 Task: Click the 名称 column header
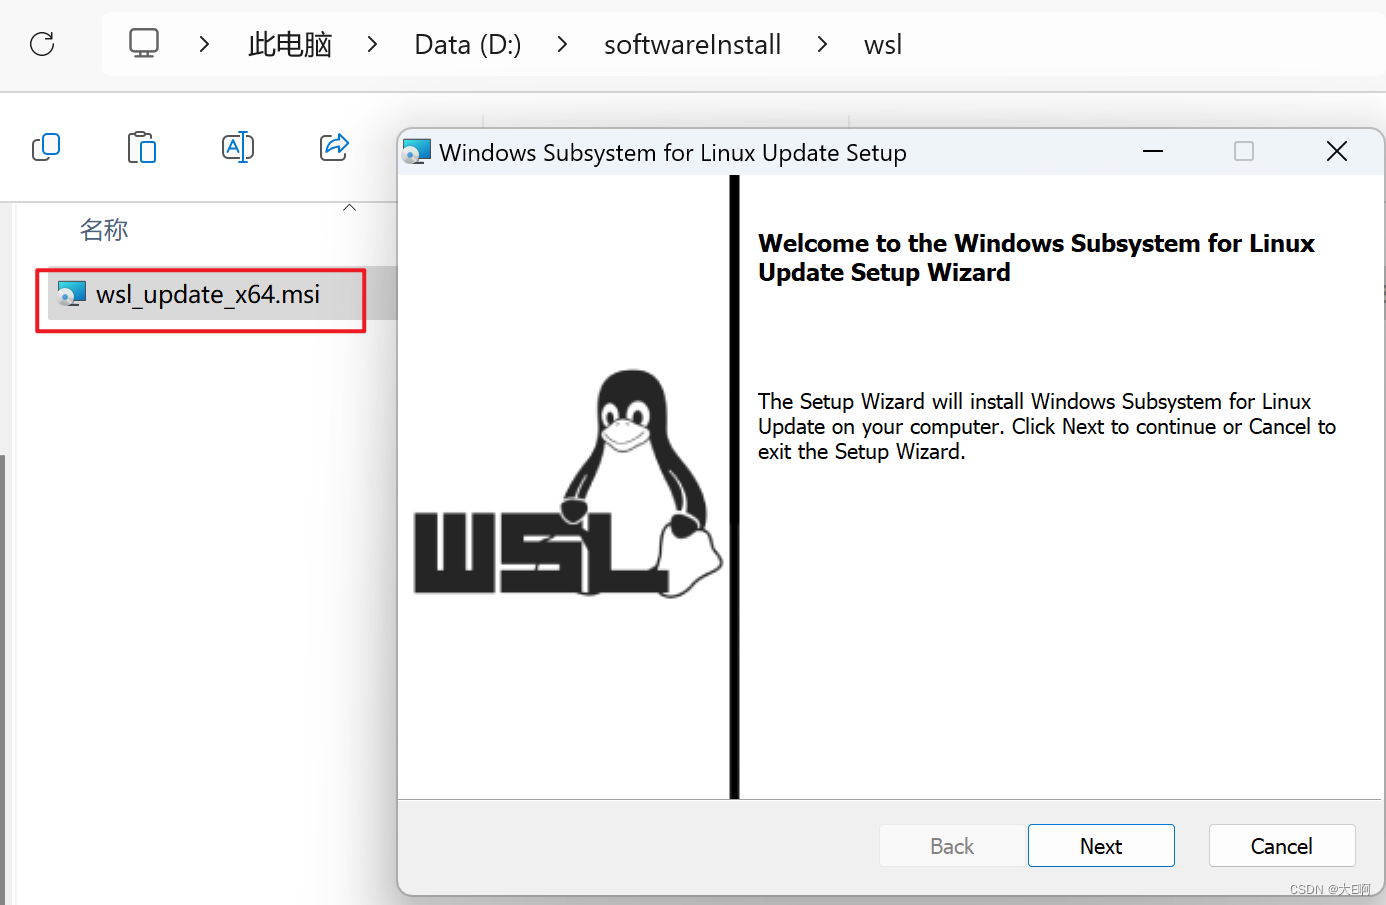point(104,230)
